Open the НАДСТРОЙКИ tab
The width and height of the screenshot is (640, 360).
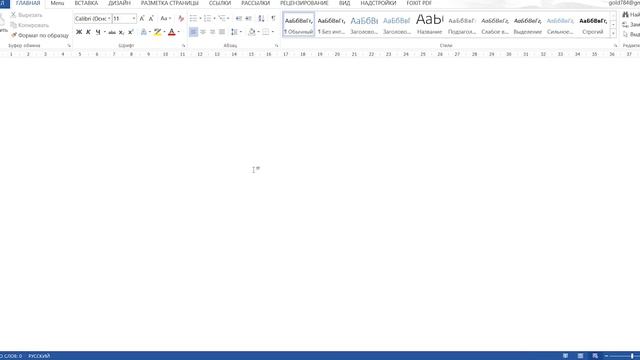378,3
